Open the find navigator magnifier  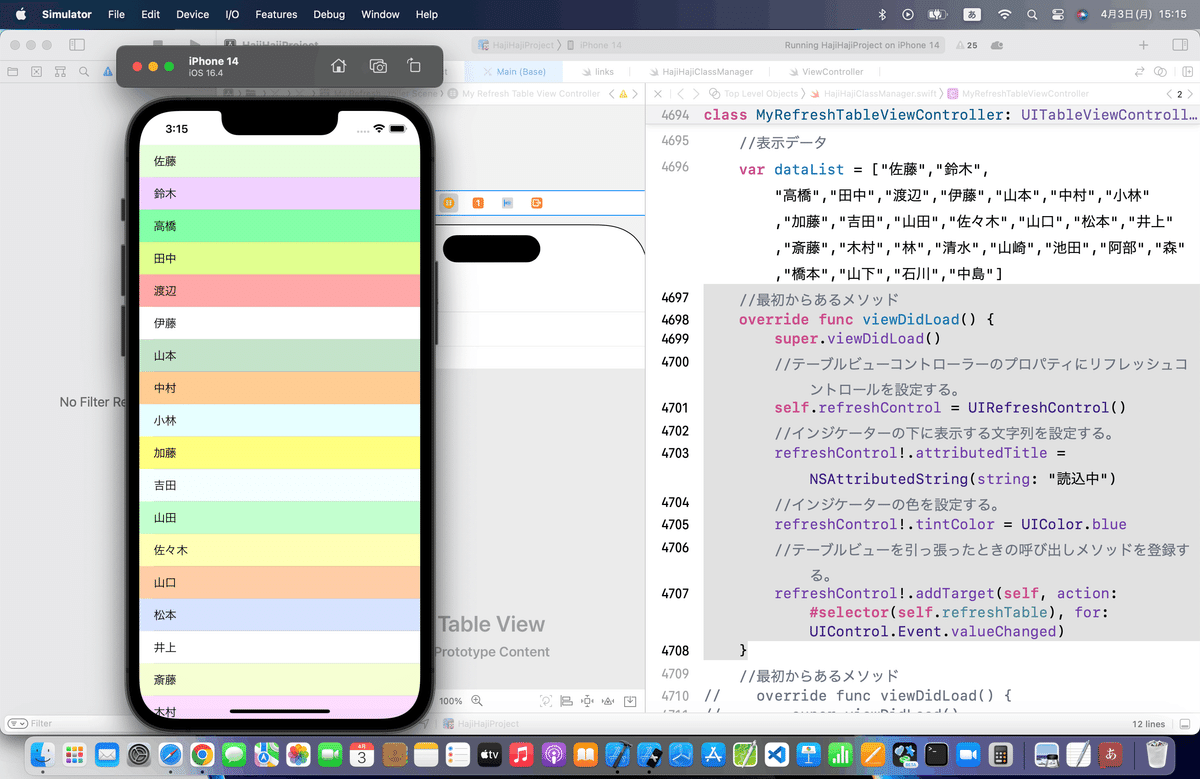(x=84, y=72)
